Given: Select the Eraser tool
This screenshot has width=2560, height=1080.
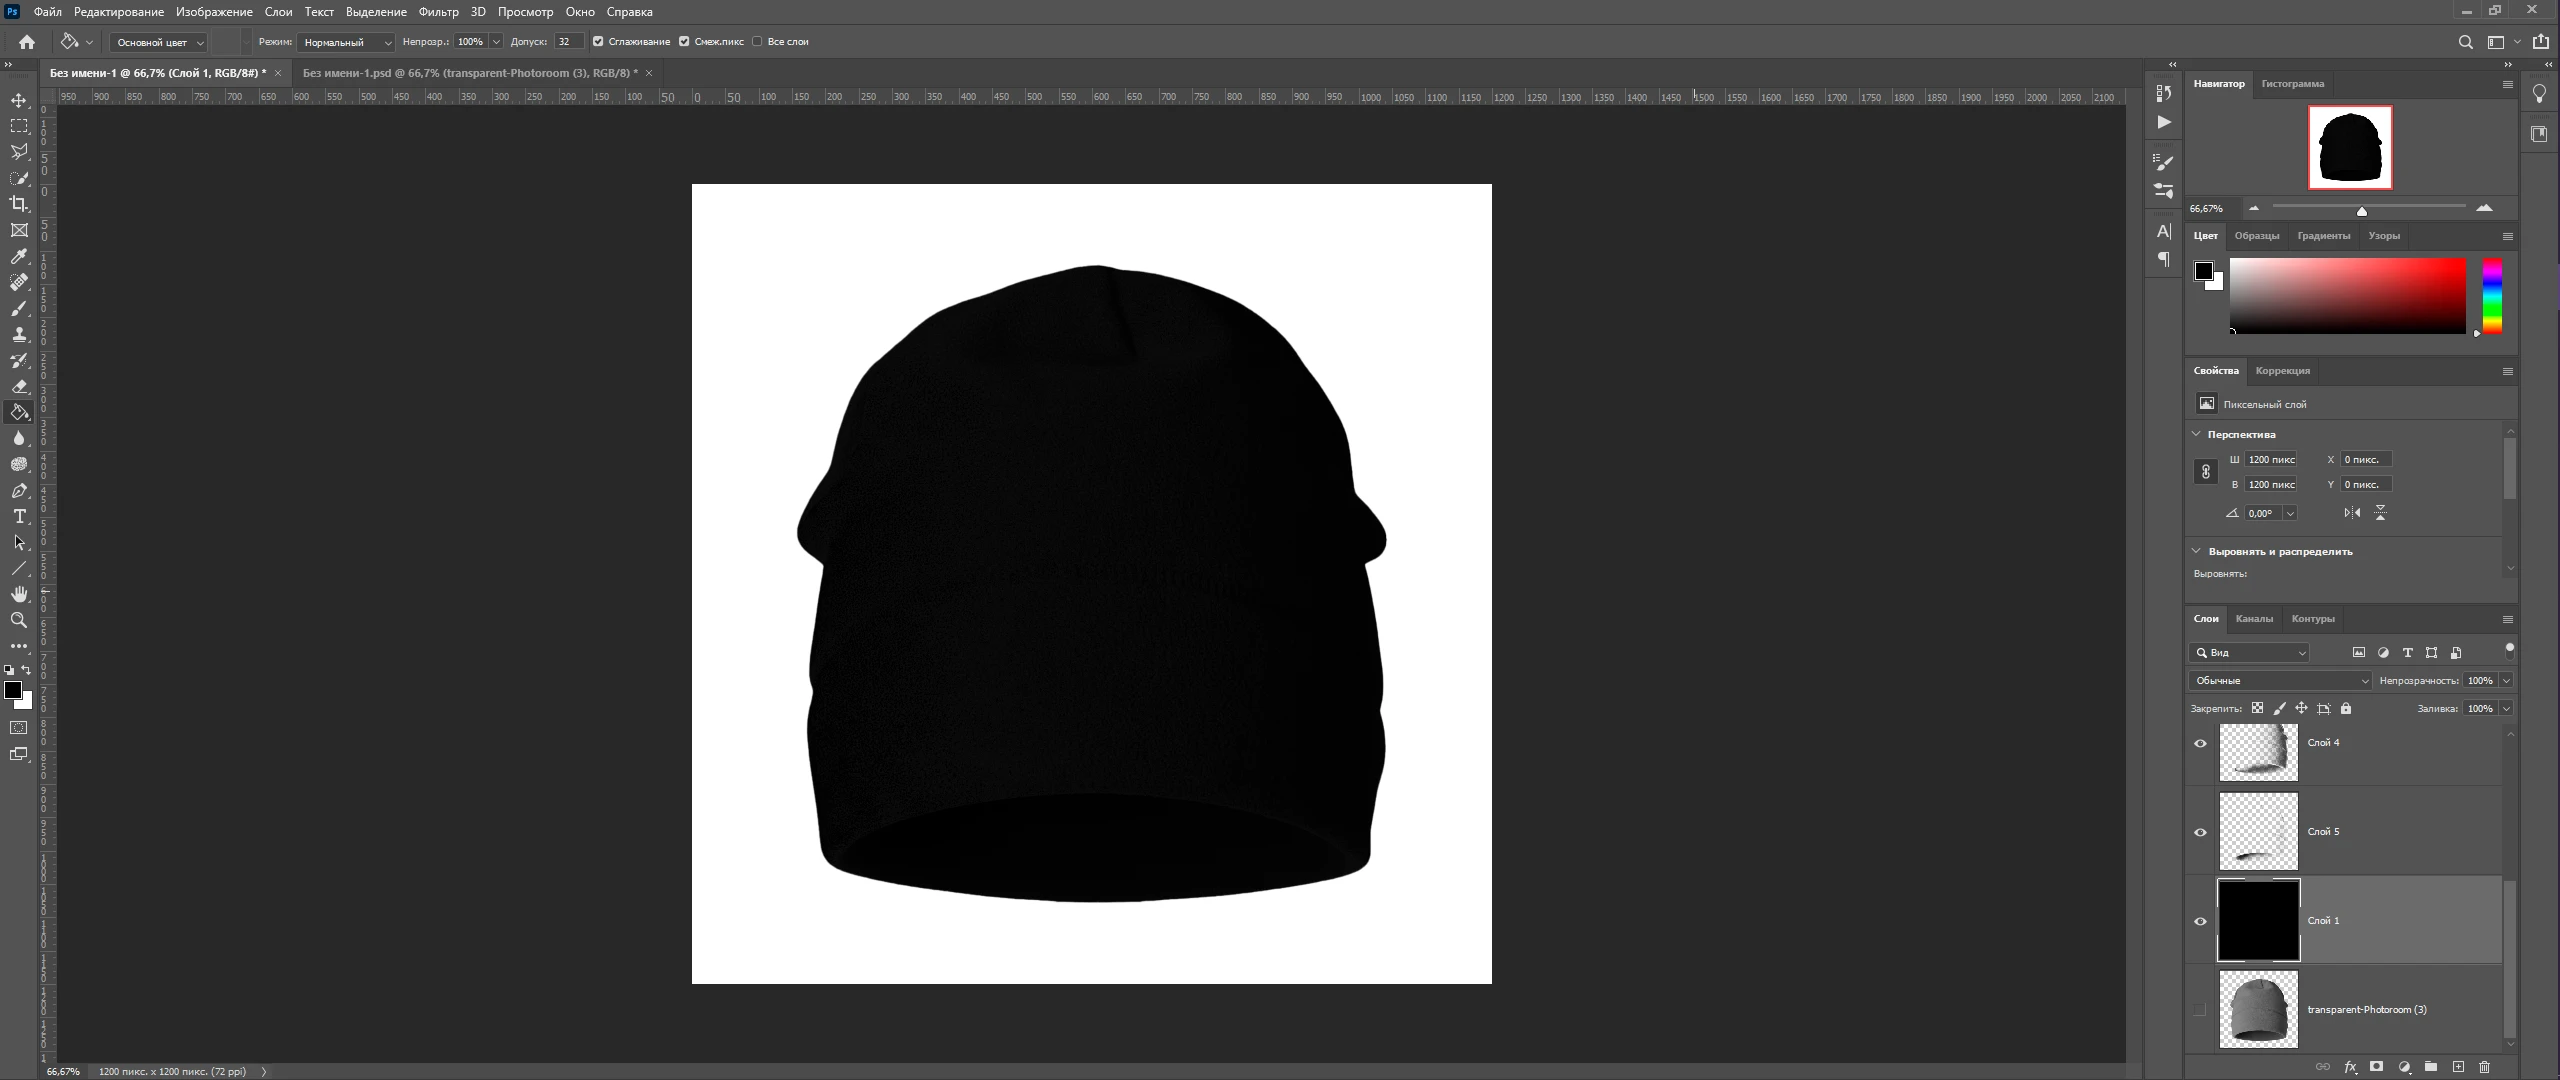Looking at the screenshot, I should (x=19, y=386).
